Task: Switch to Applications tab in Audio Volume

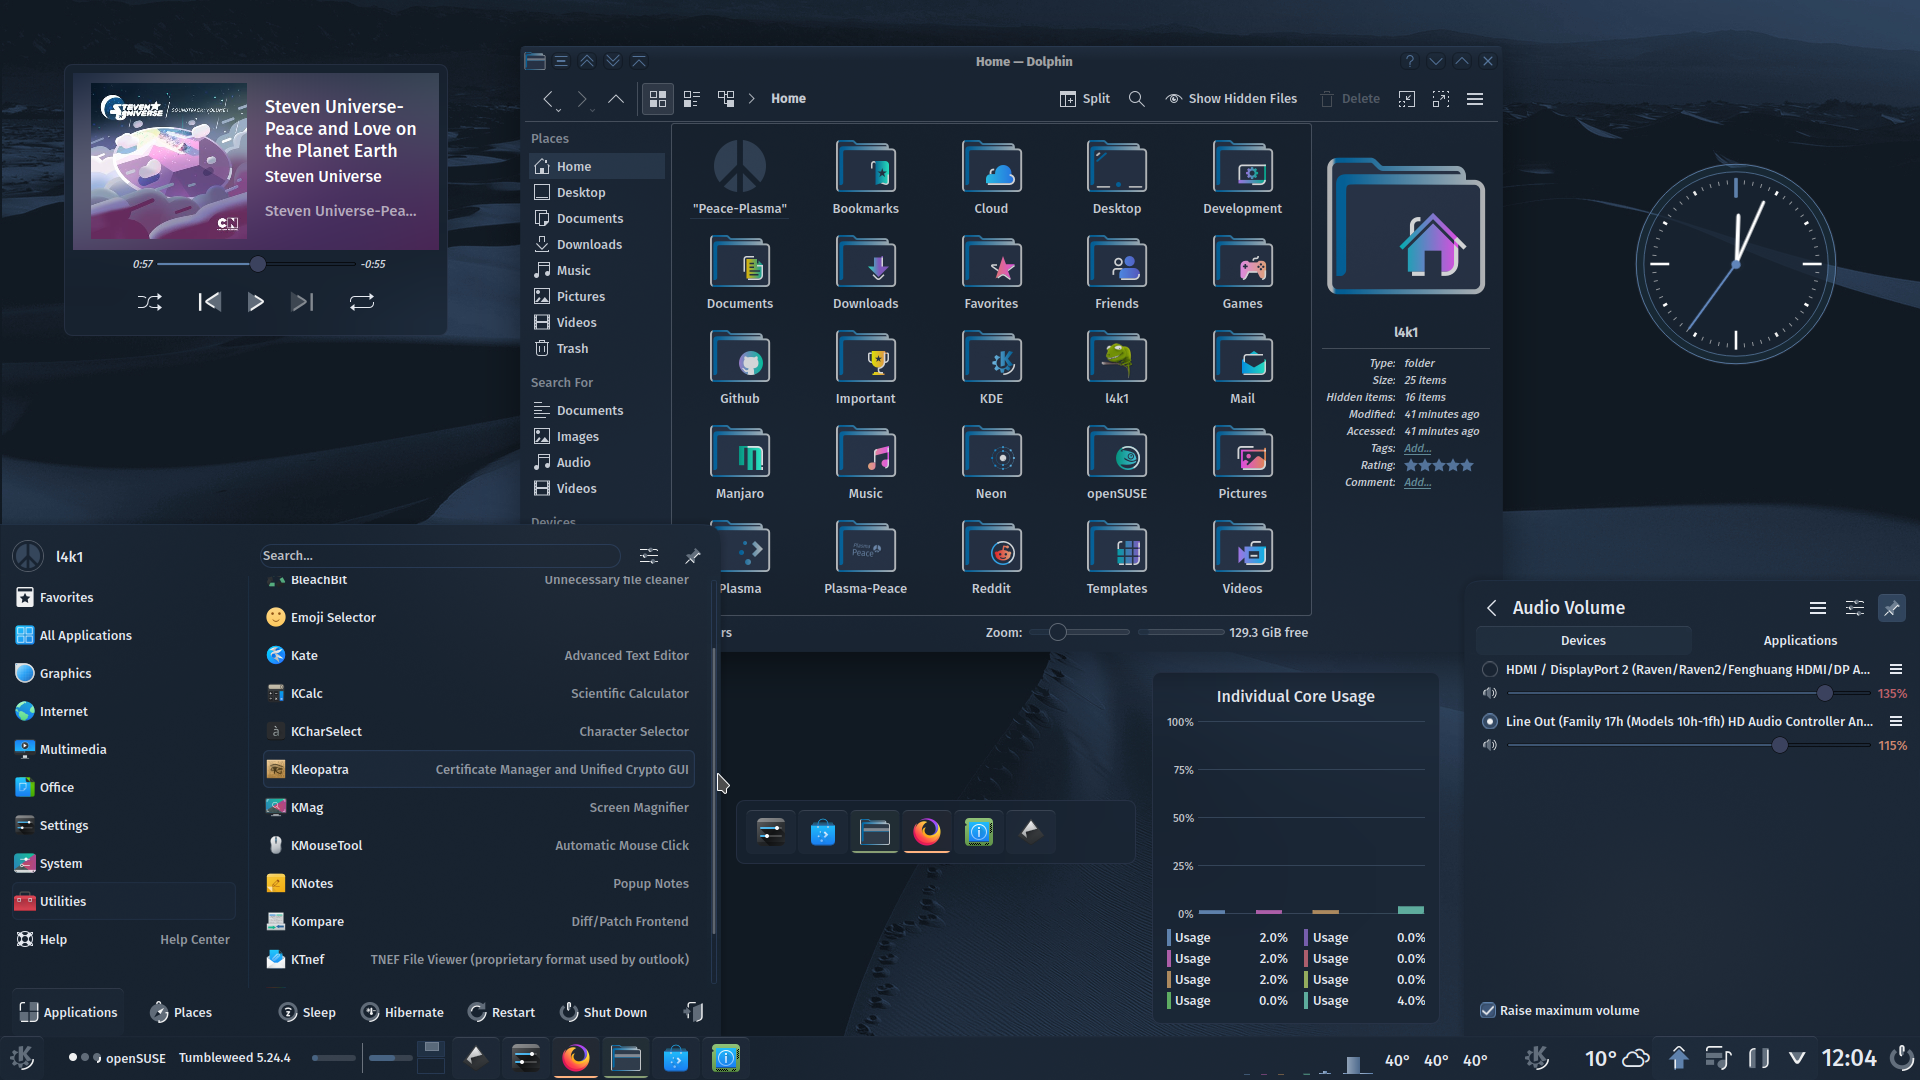Action: point(1800,640)
